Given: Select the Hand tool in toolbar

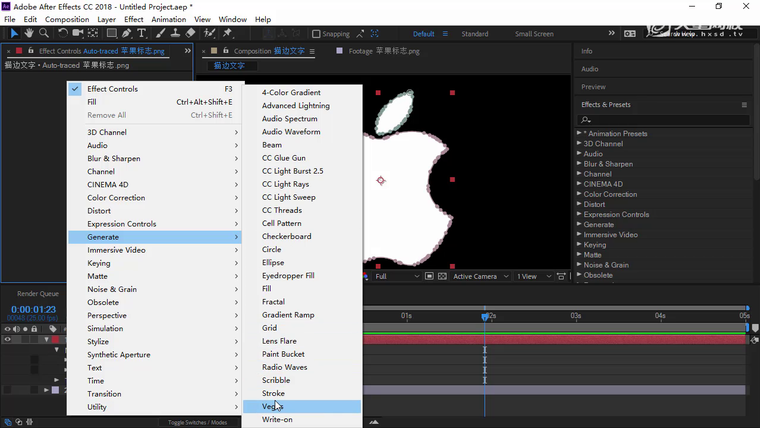Looking at the screenshot, I should pos(29,33).
